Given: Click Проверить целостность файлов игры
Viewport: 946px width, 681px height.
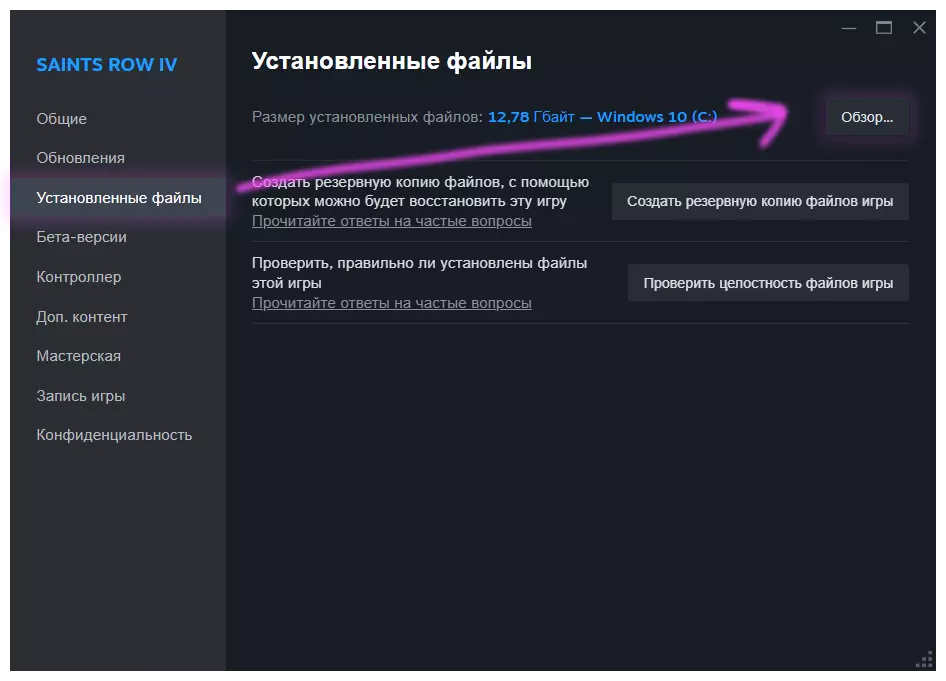Looking at the screenshot, I should [768, 283].
